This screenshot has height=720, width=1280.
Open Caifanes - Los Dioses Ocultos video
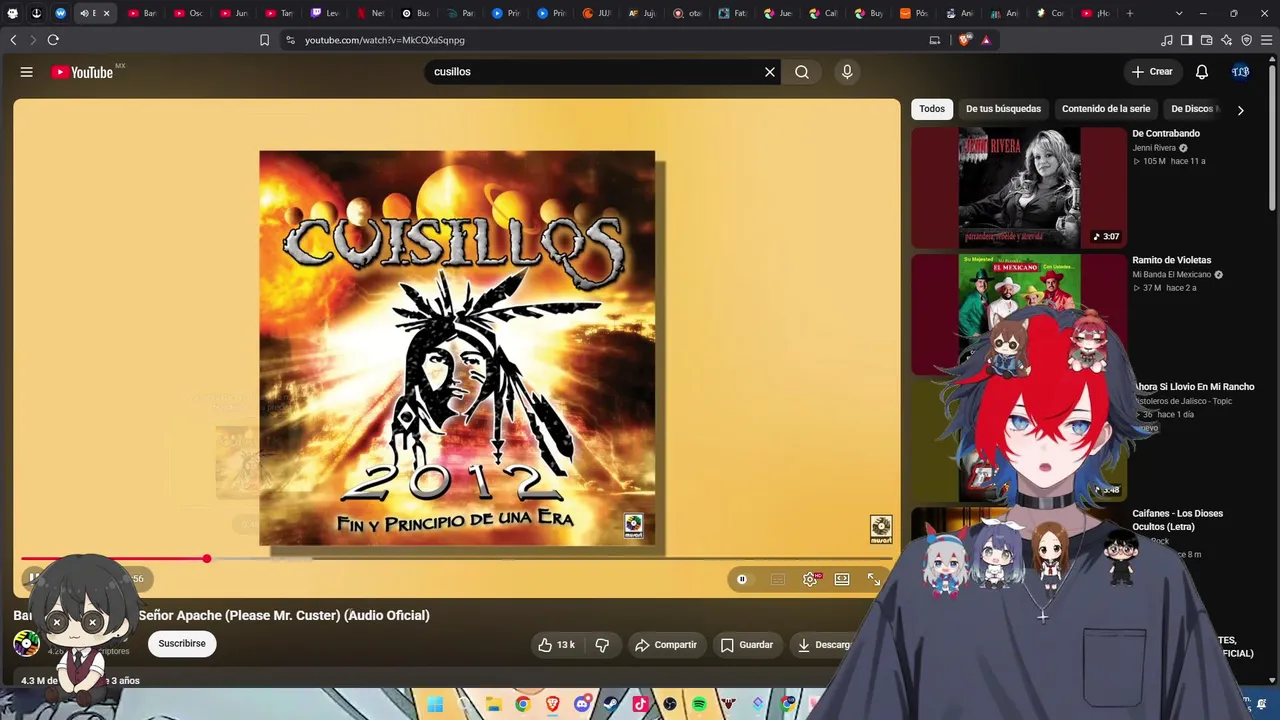1178,520
